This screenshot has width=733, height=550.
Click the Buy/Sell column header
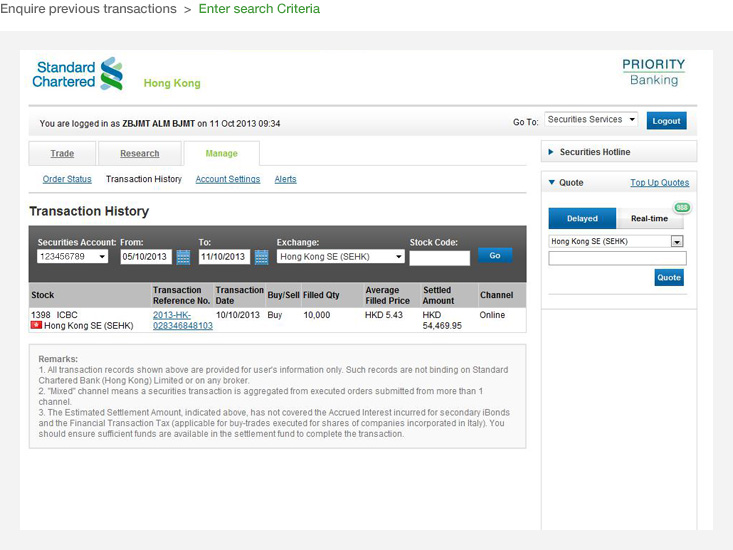tap(283, 295)
